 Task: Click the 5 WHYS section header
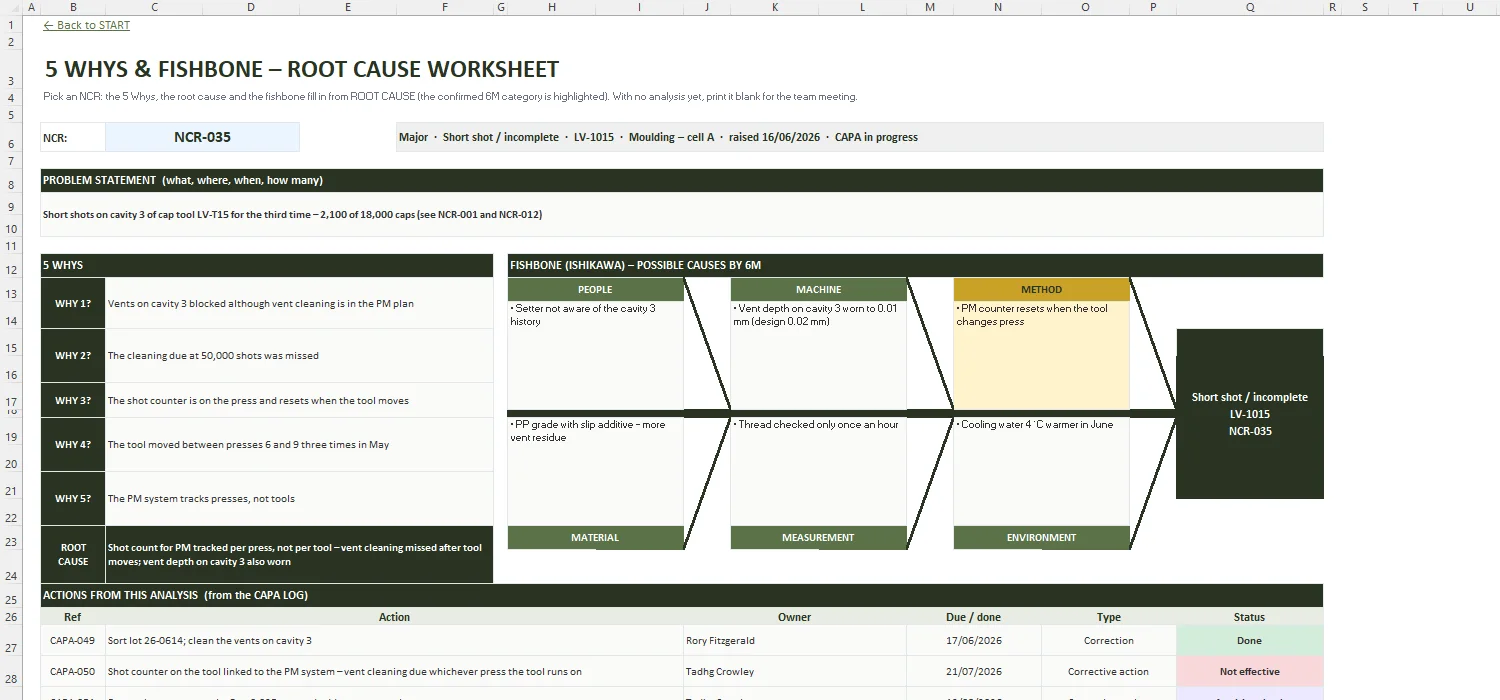coord(267,265)
